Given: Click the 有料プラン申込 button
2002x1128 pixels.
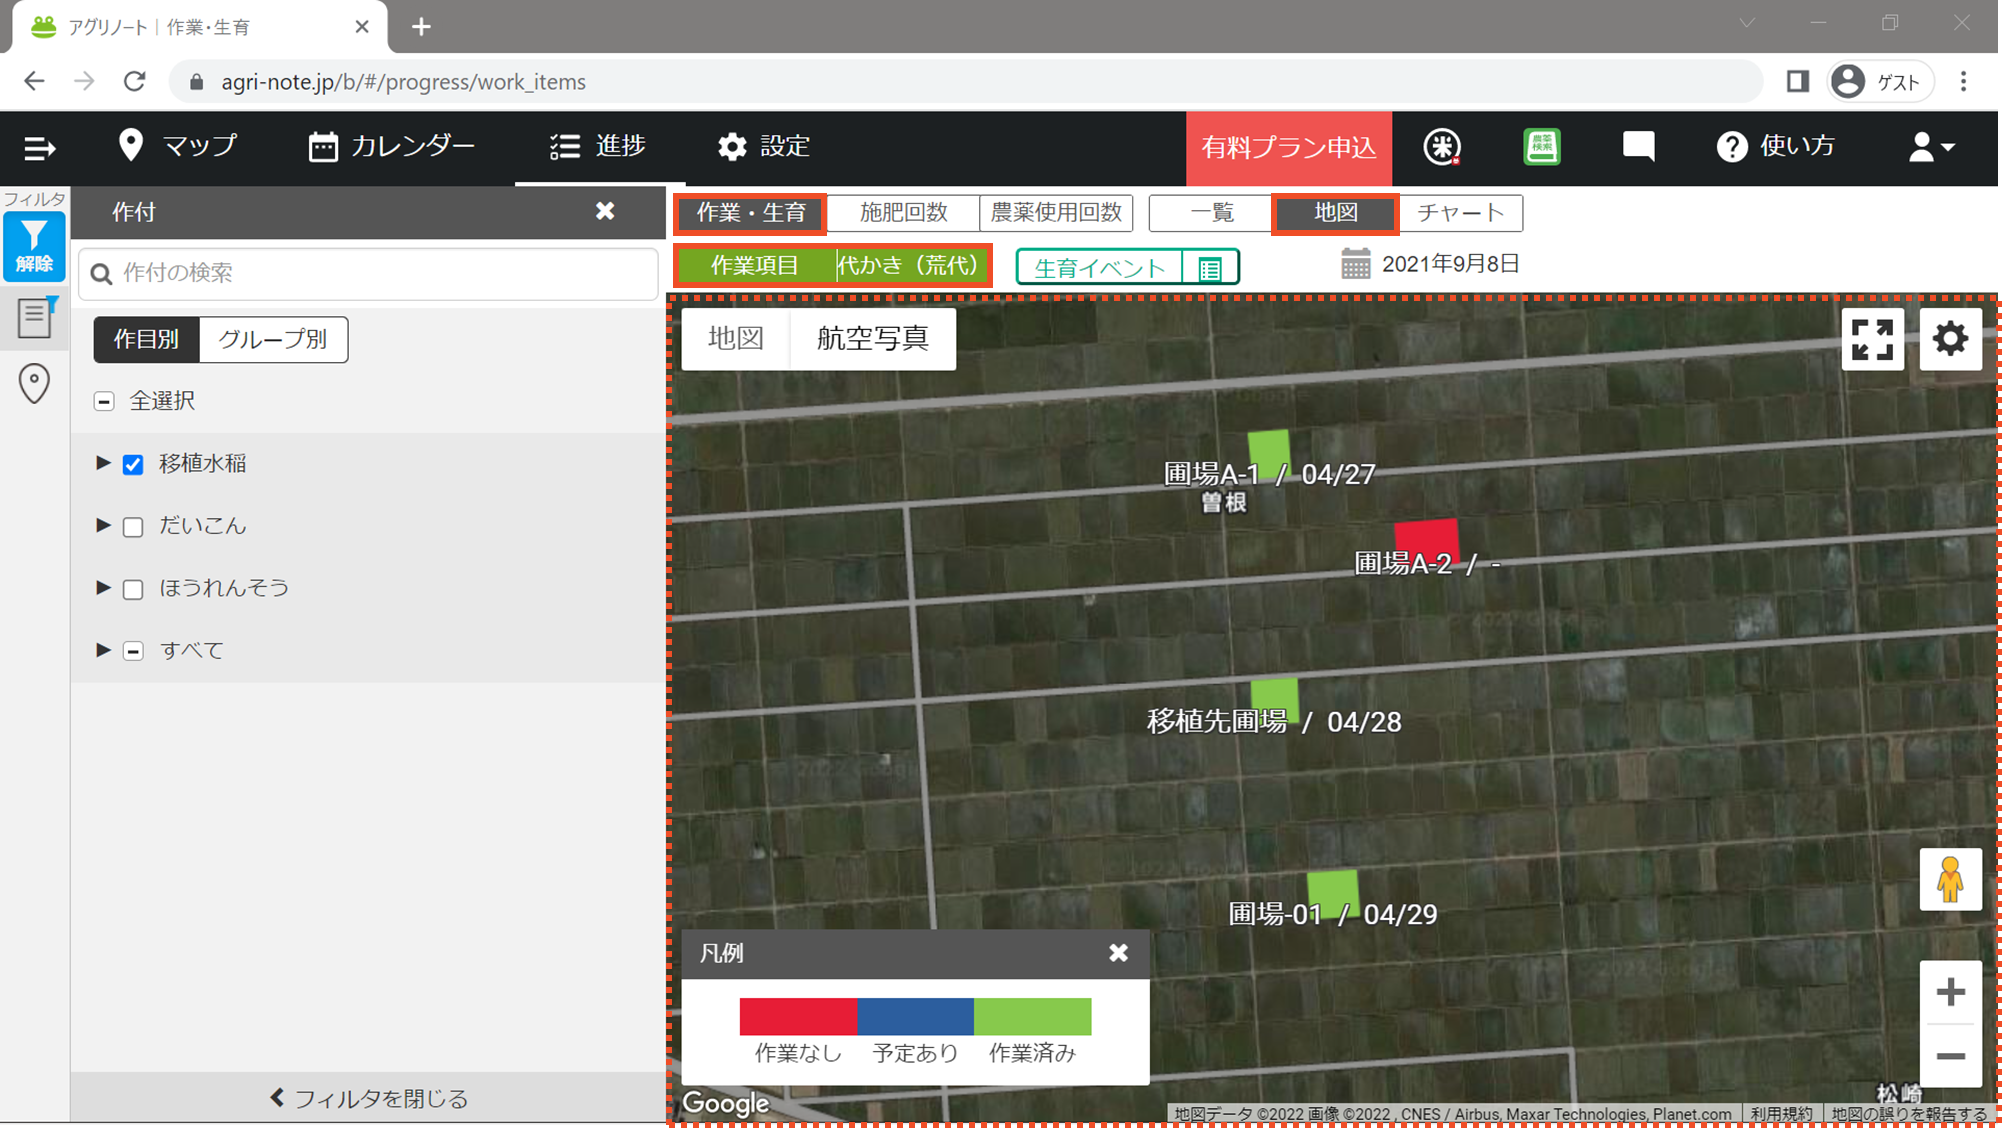Looking at the screenshot, I should [x=1288, y=148].
